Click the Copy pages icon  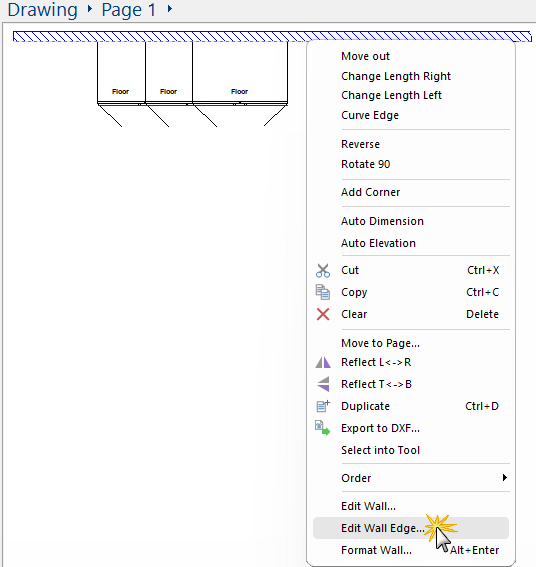[x=323, y=292]
